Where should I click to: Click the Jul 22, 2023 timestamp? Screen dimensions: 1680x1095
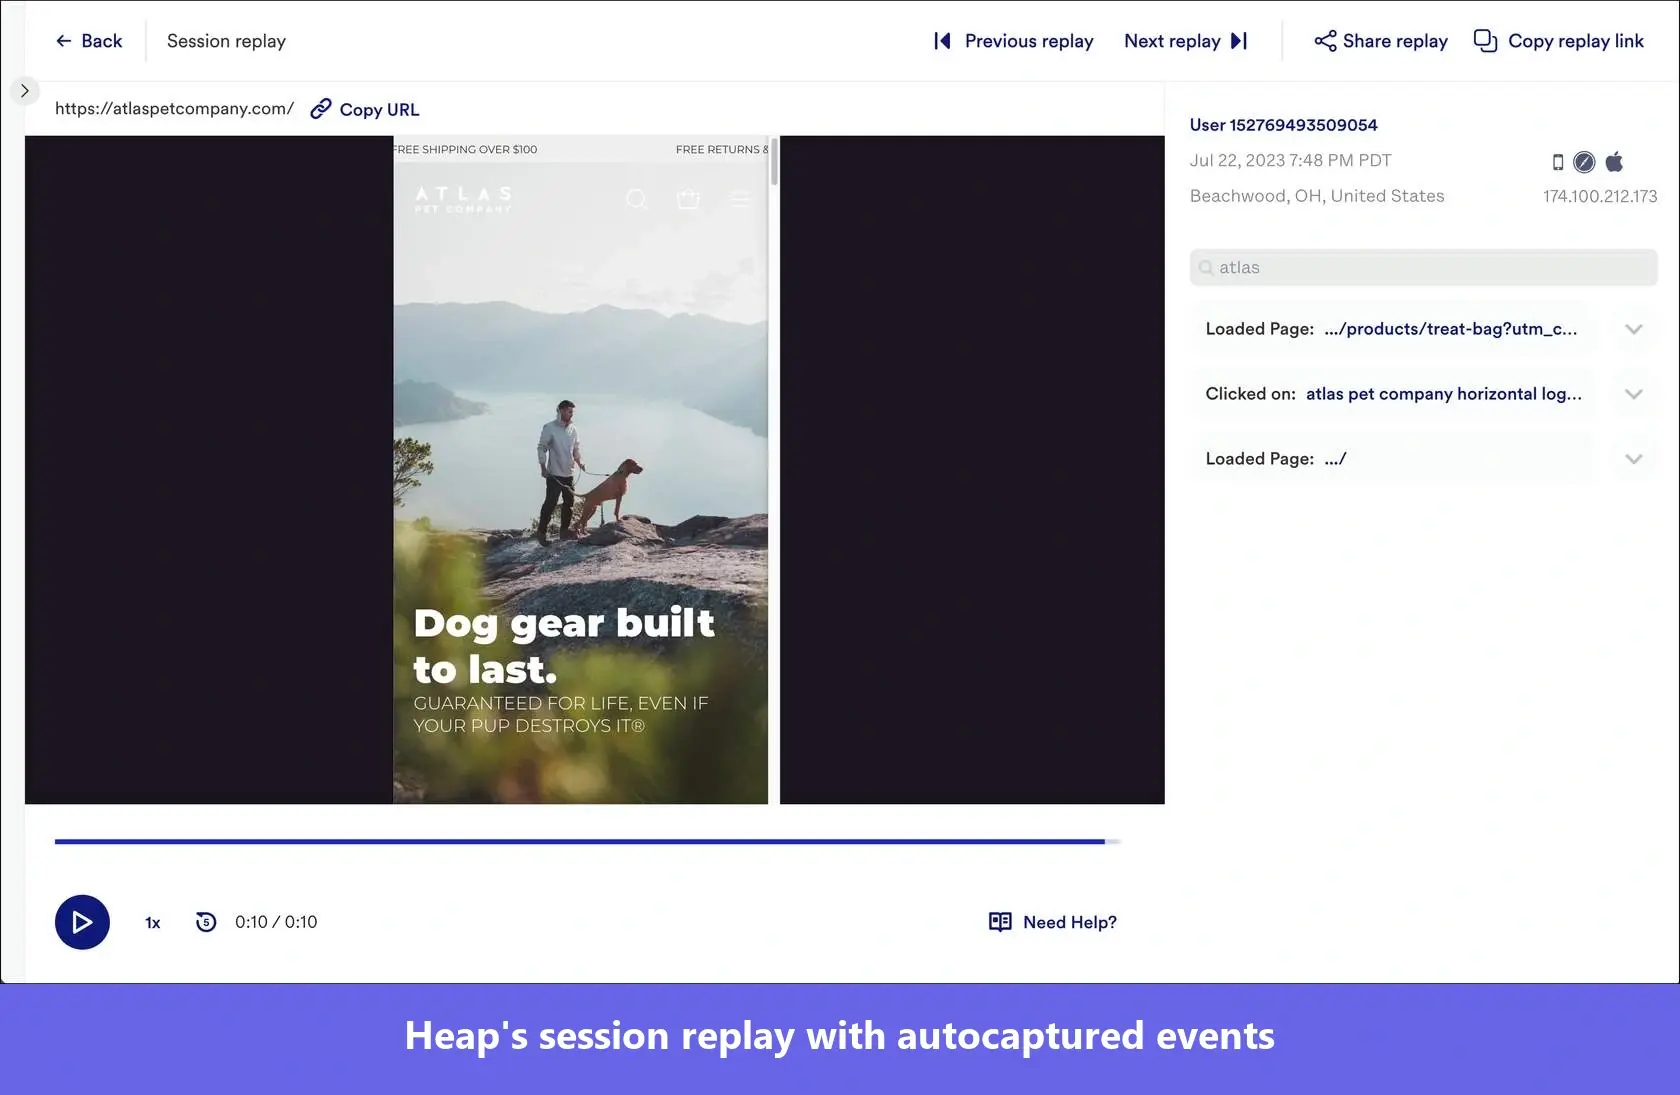pos(1290,161)
